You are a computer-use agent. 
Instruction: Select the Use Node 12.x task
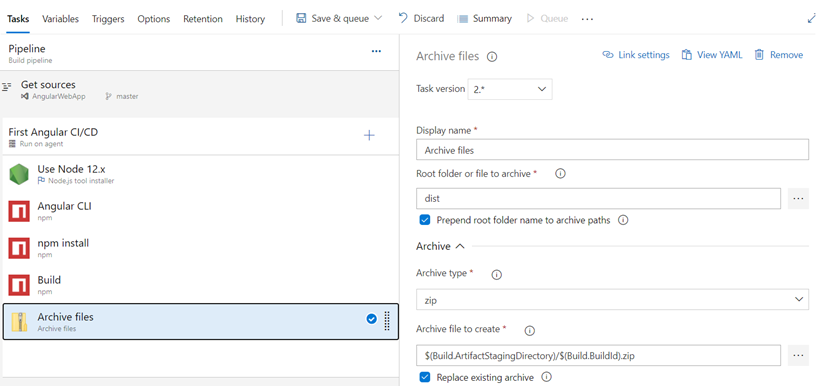[200, 174]
